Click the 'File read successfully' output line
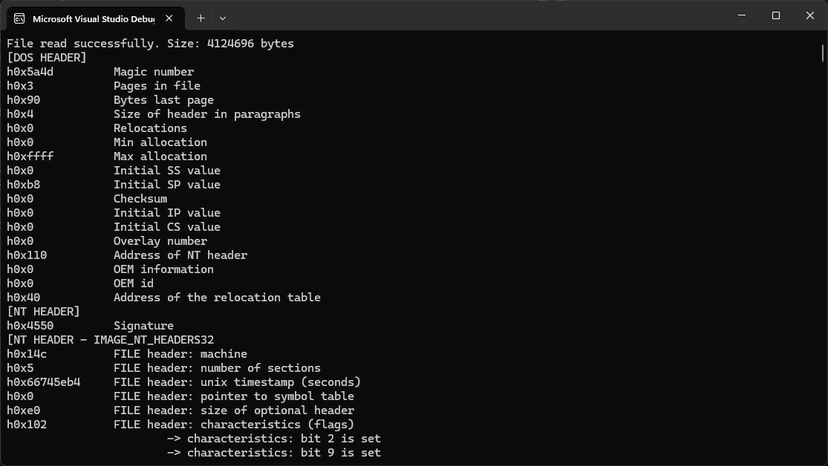Image resolution: width=828 pixels, height=466 pixels. click(150, 43)
